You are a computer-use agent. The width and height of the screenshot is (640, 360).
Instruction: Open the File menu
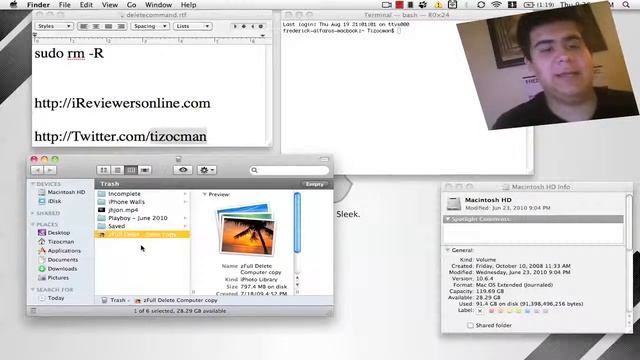[64, 5]
